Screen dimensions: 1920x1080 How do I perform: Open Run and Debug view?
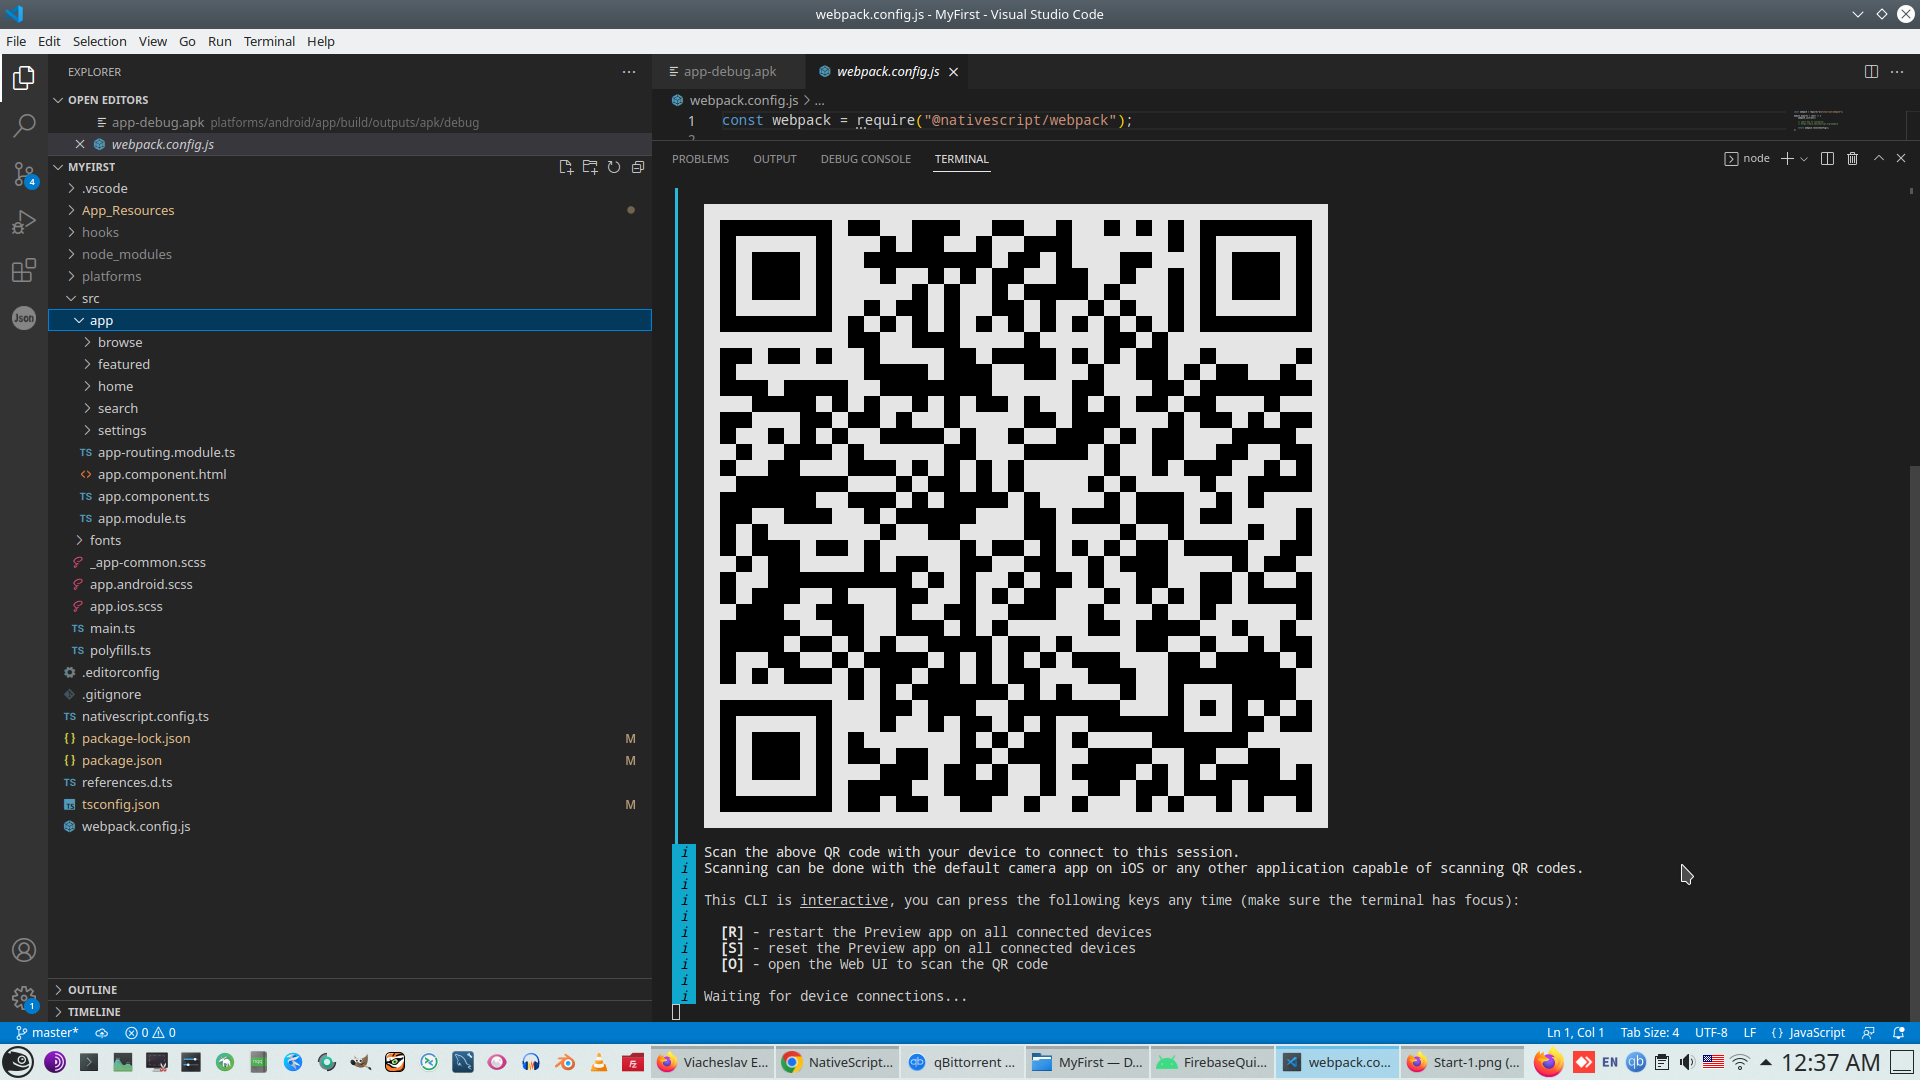point(24,222)
